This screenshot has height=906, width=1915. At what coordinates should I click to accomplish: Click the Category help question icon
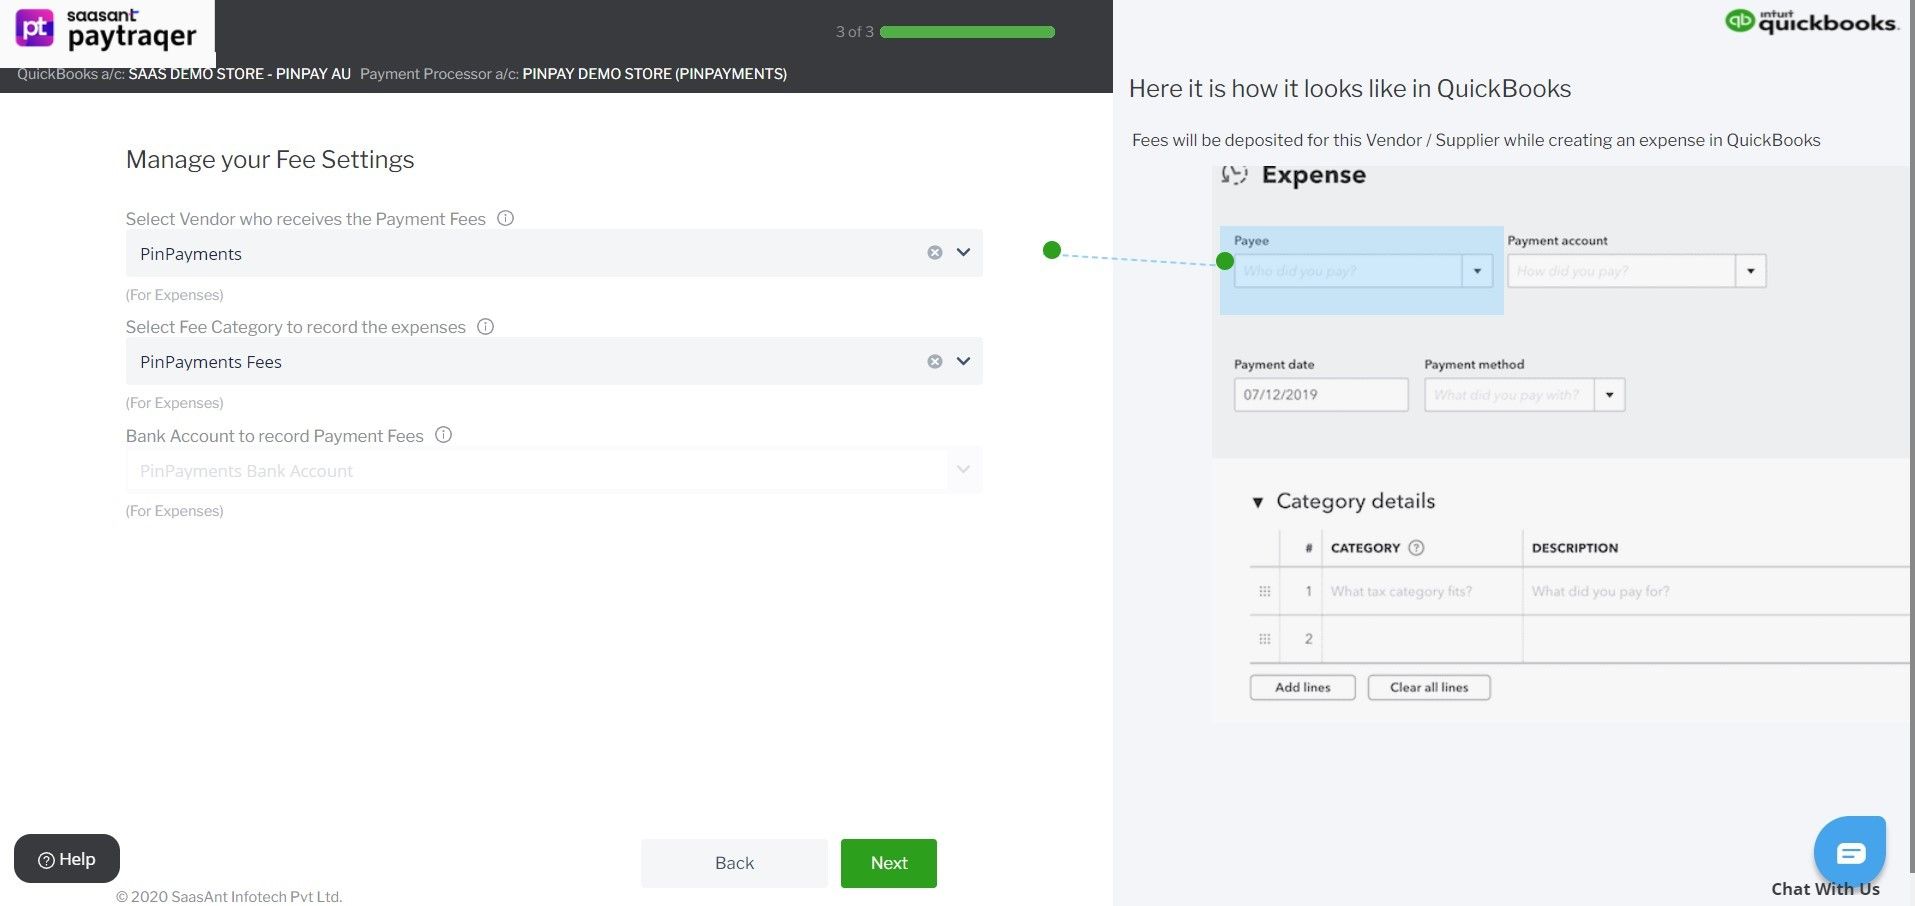click(1416, 548)
